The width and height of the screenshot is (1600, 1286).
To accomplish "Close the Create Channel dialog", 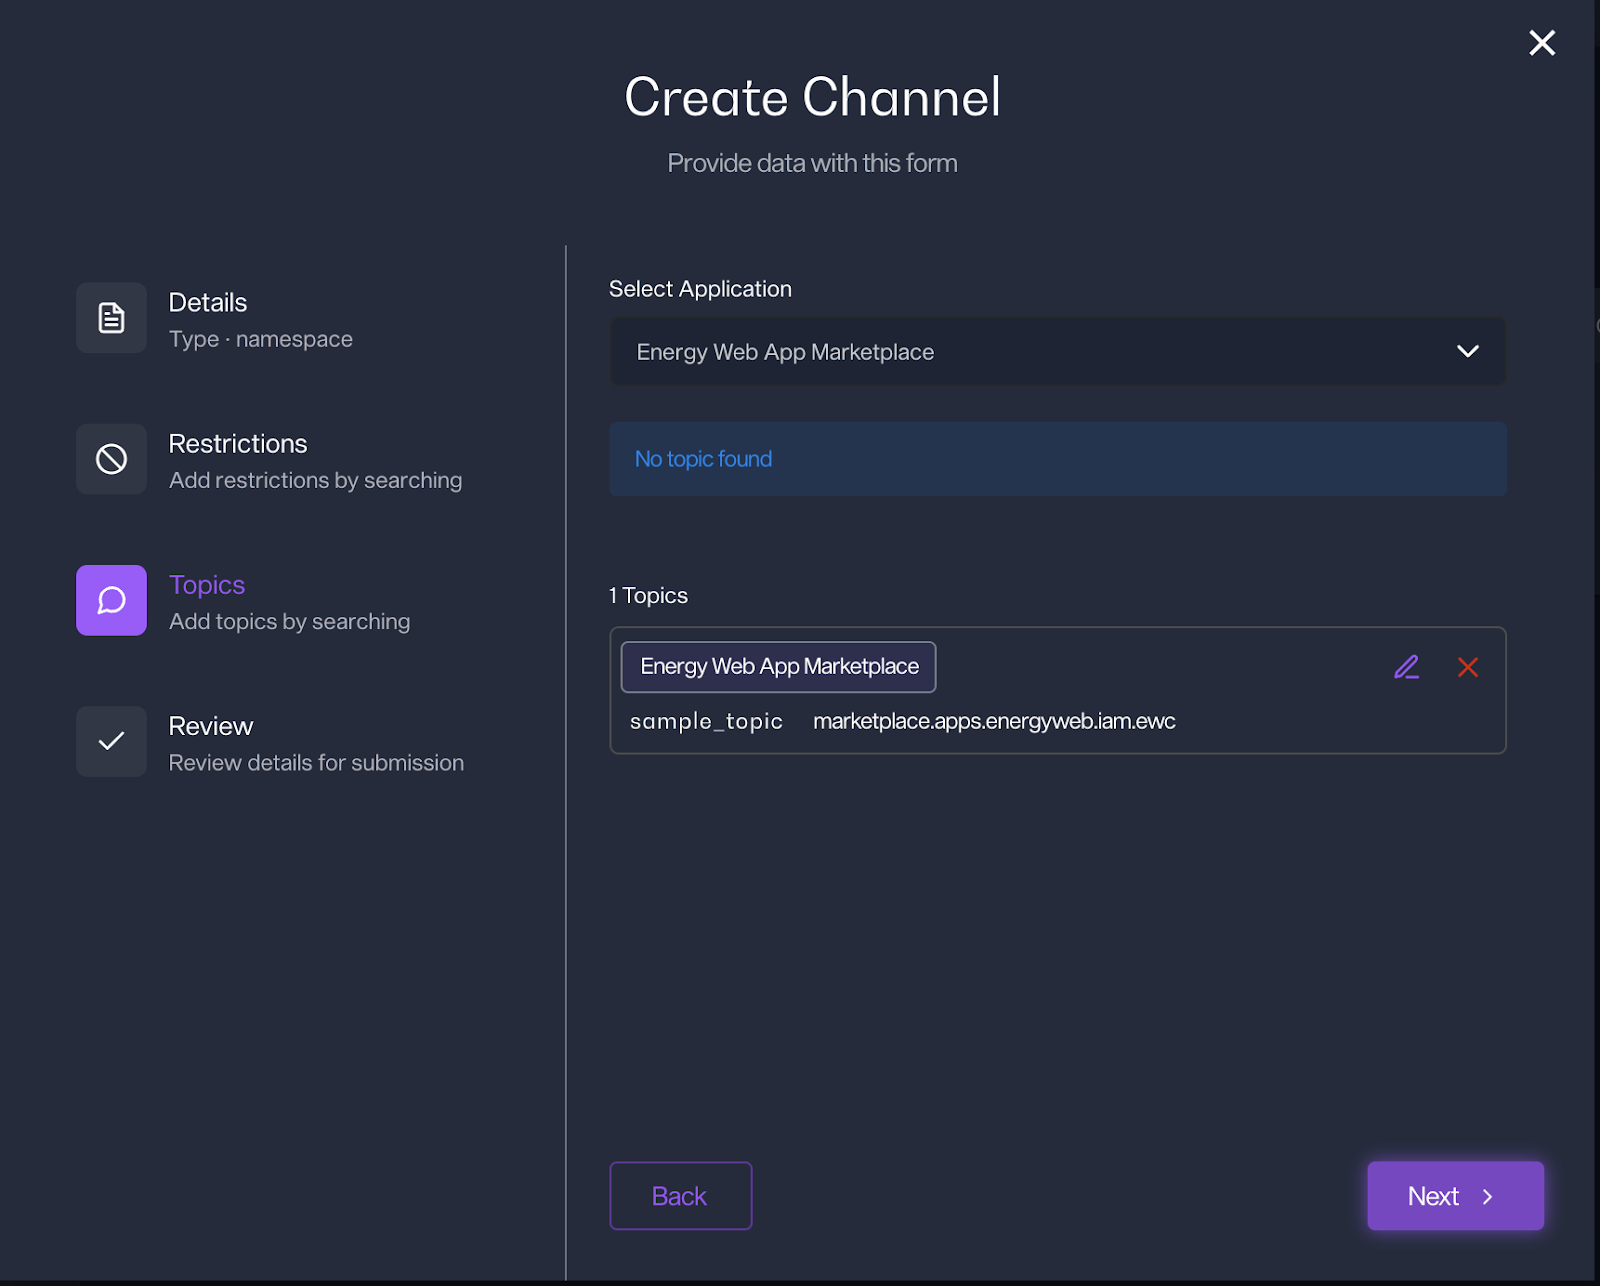I will pos(1541,43).
